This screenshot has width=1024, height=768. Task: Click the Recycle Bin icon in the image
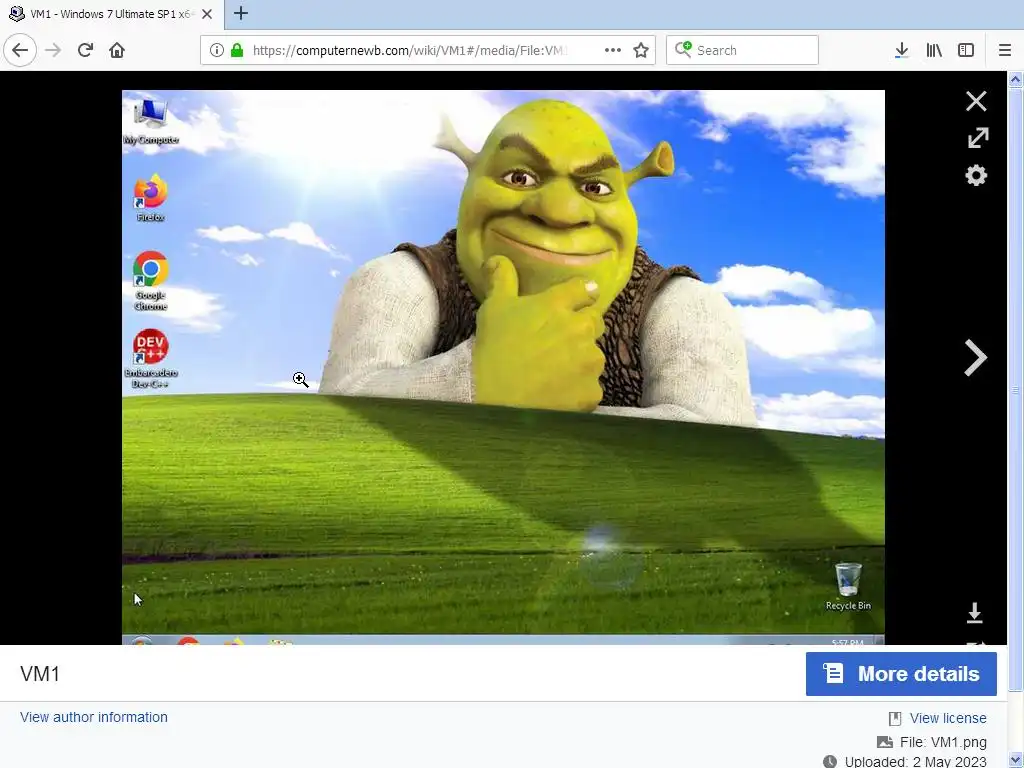[848, 586]
